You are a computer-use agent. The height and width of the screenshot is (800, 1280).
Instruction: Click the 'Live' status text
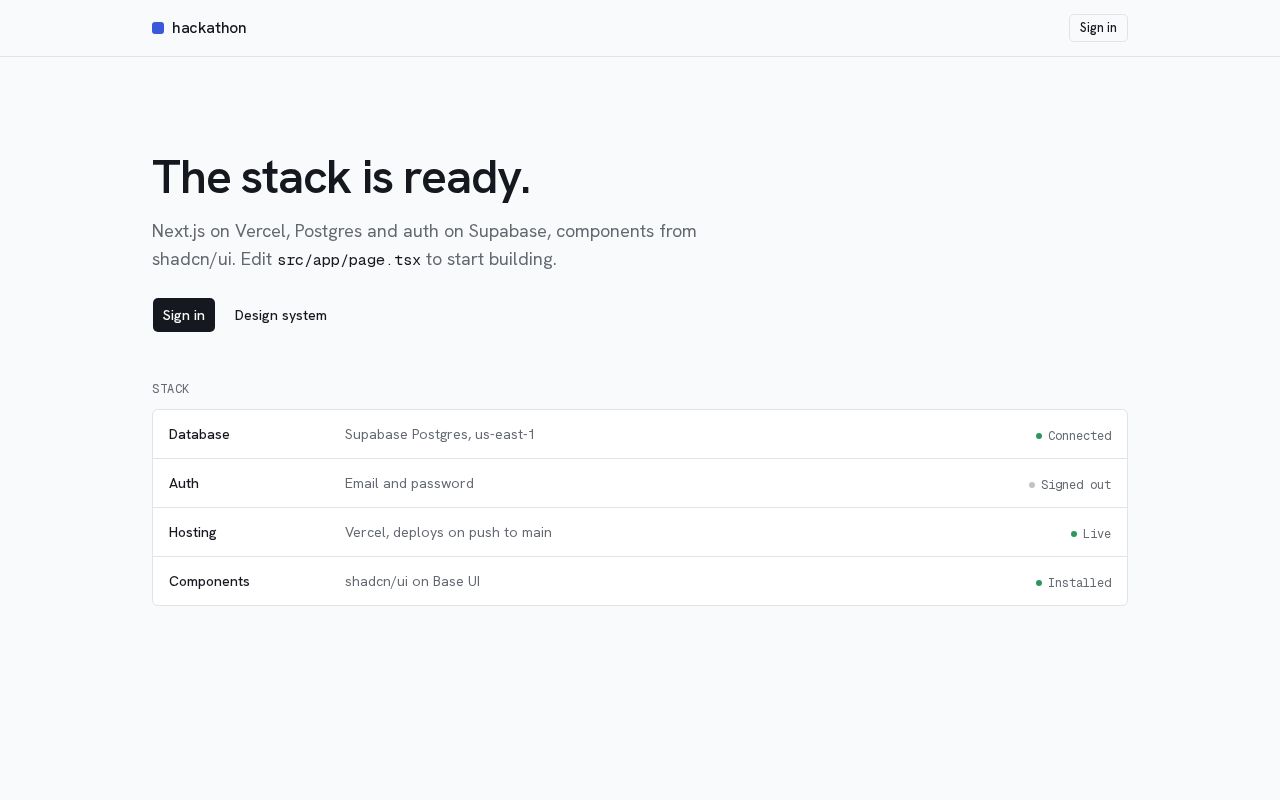(1097, 534)
